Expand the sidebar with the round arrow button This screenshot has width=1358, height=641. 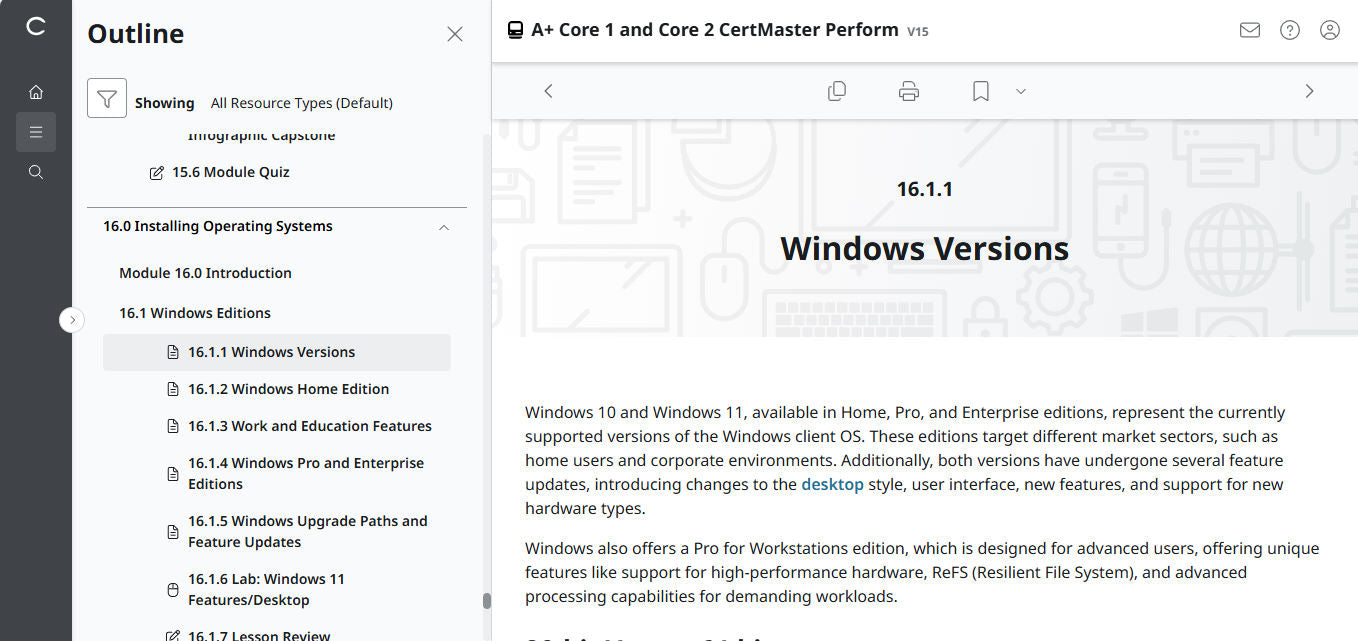pos(72,320)
